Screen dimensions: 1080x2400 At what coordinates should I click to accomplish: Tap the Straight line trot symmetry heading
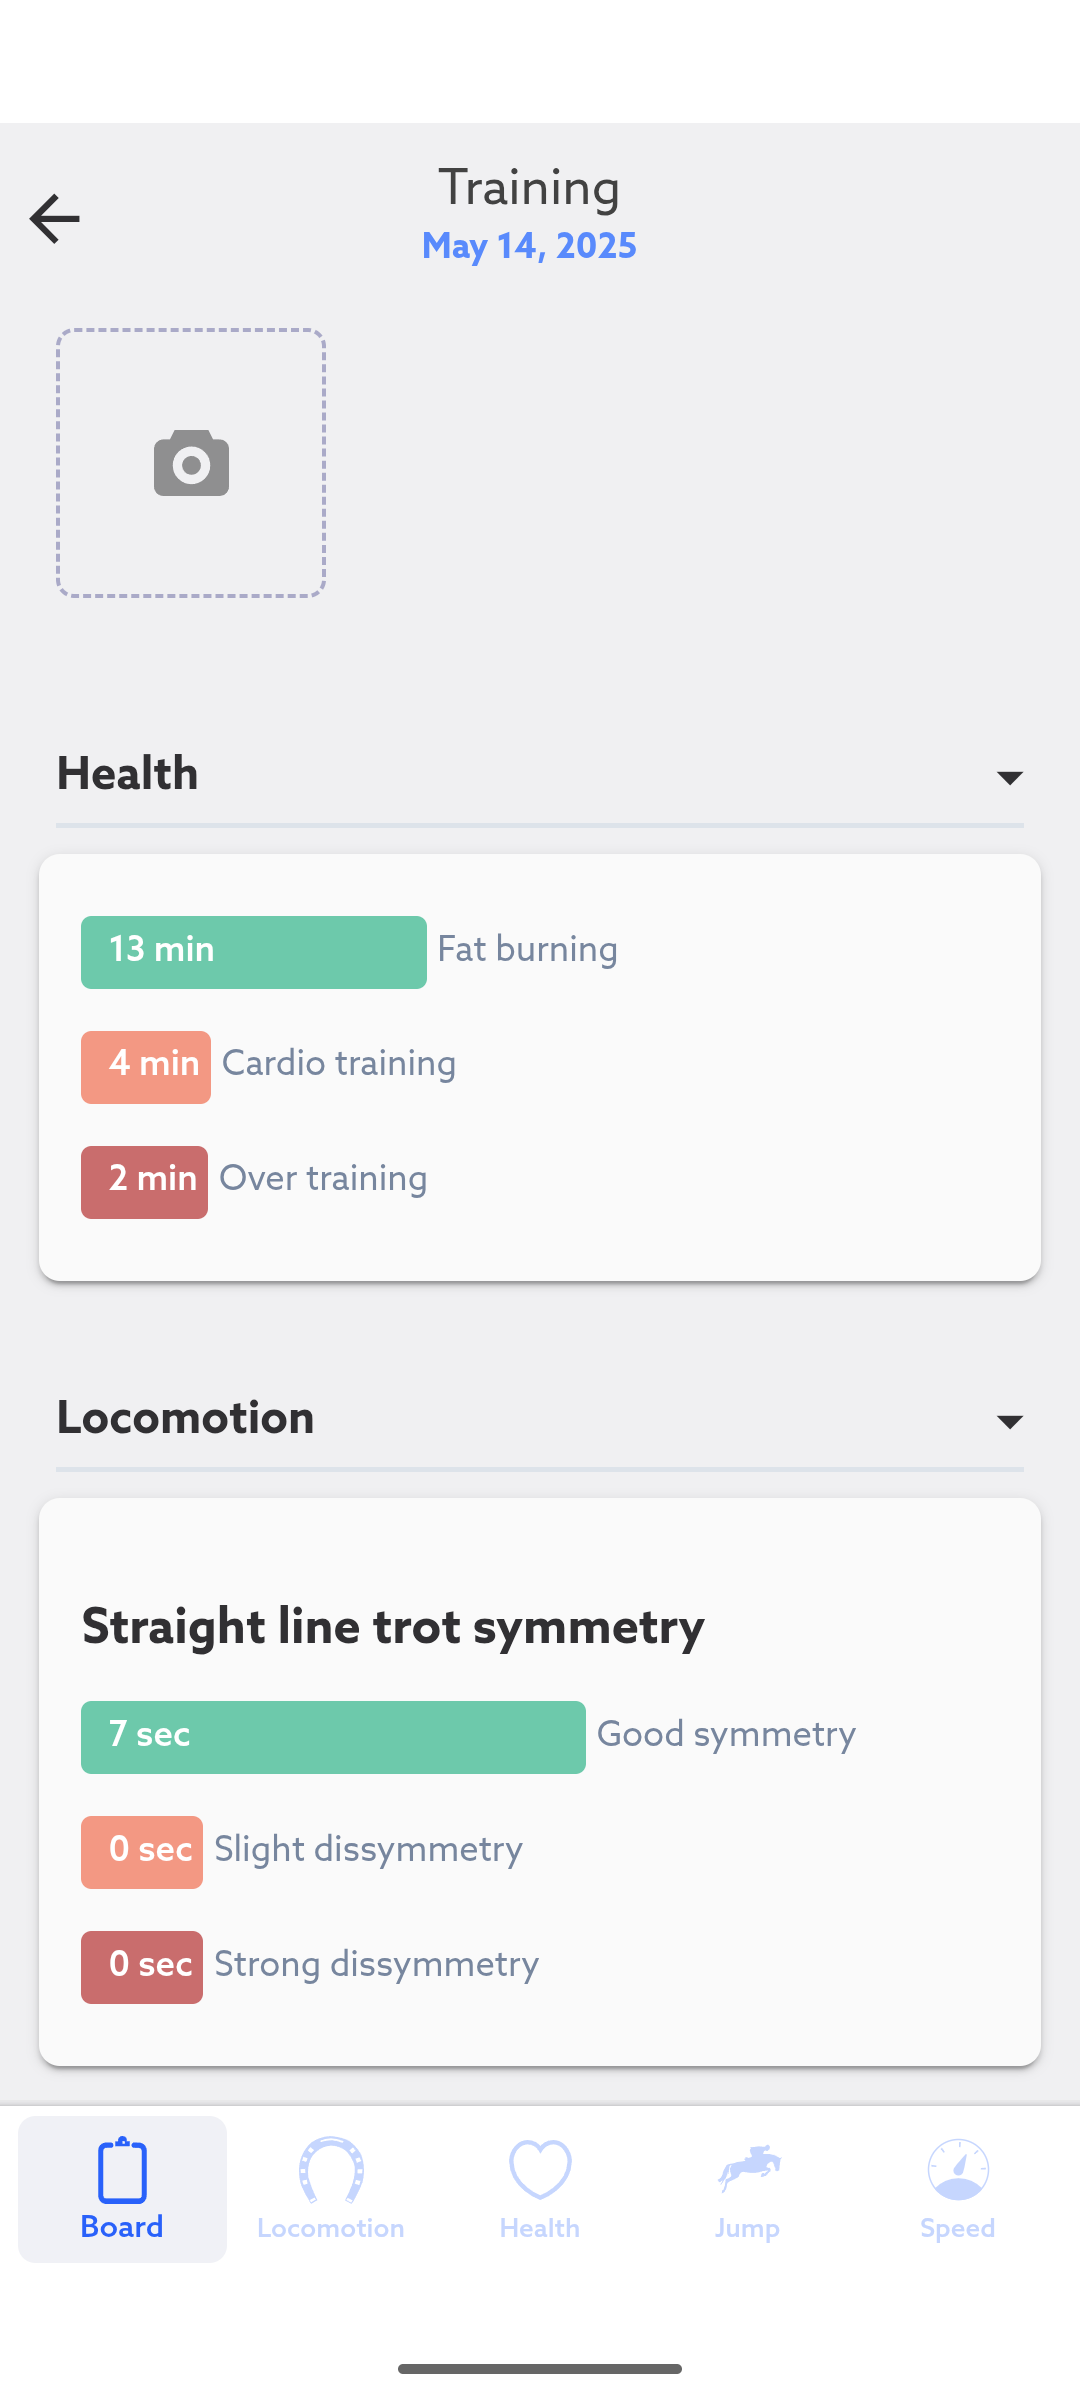tap(393, 1627)
